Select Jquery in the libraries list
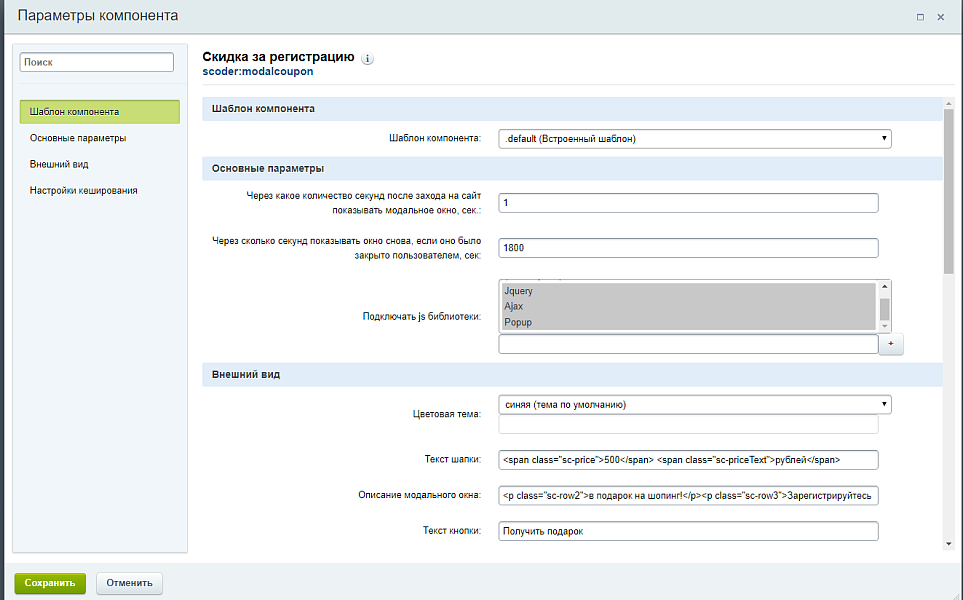The height and width of the screenshot is (600, 963). point(688,291)
